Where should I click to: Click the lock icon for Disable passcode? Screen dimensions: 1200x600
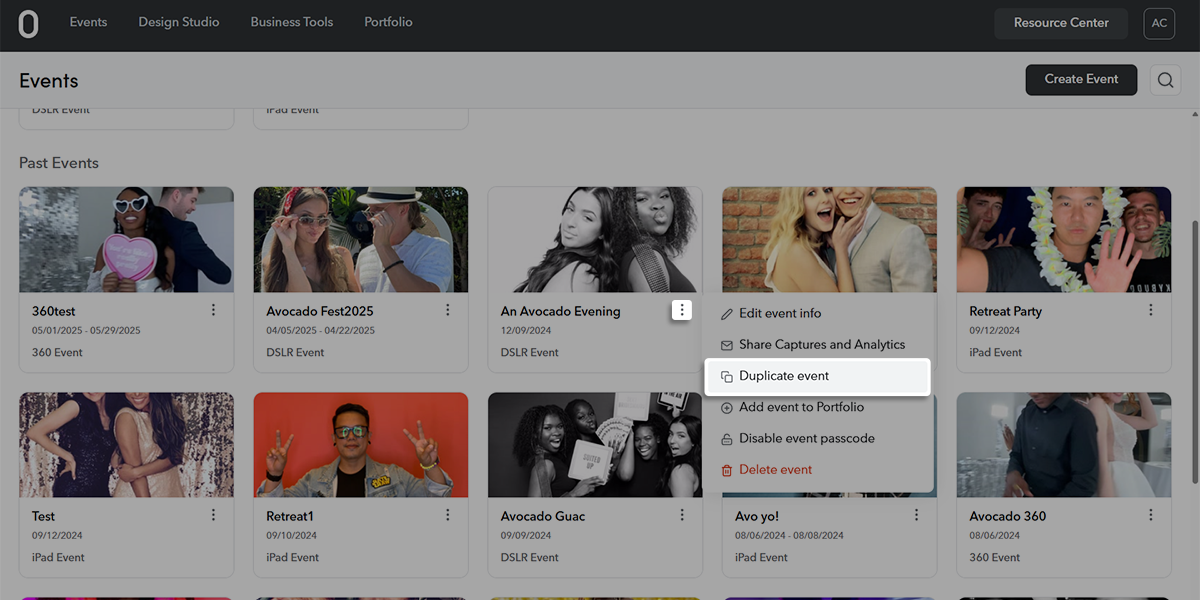coord(727,439)
